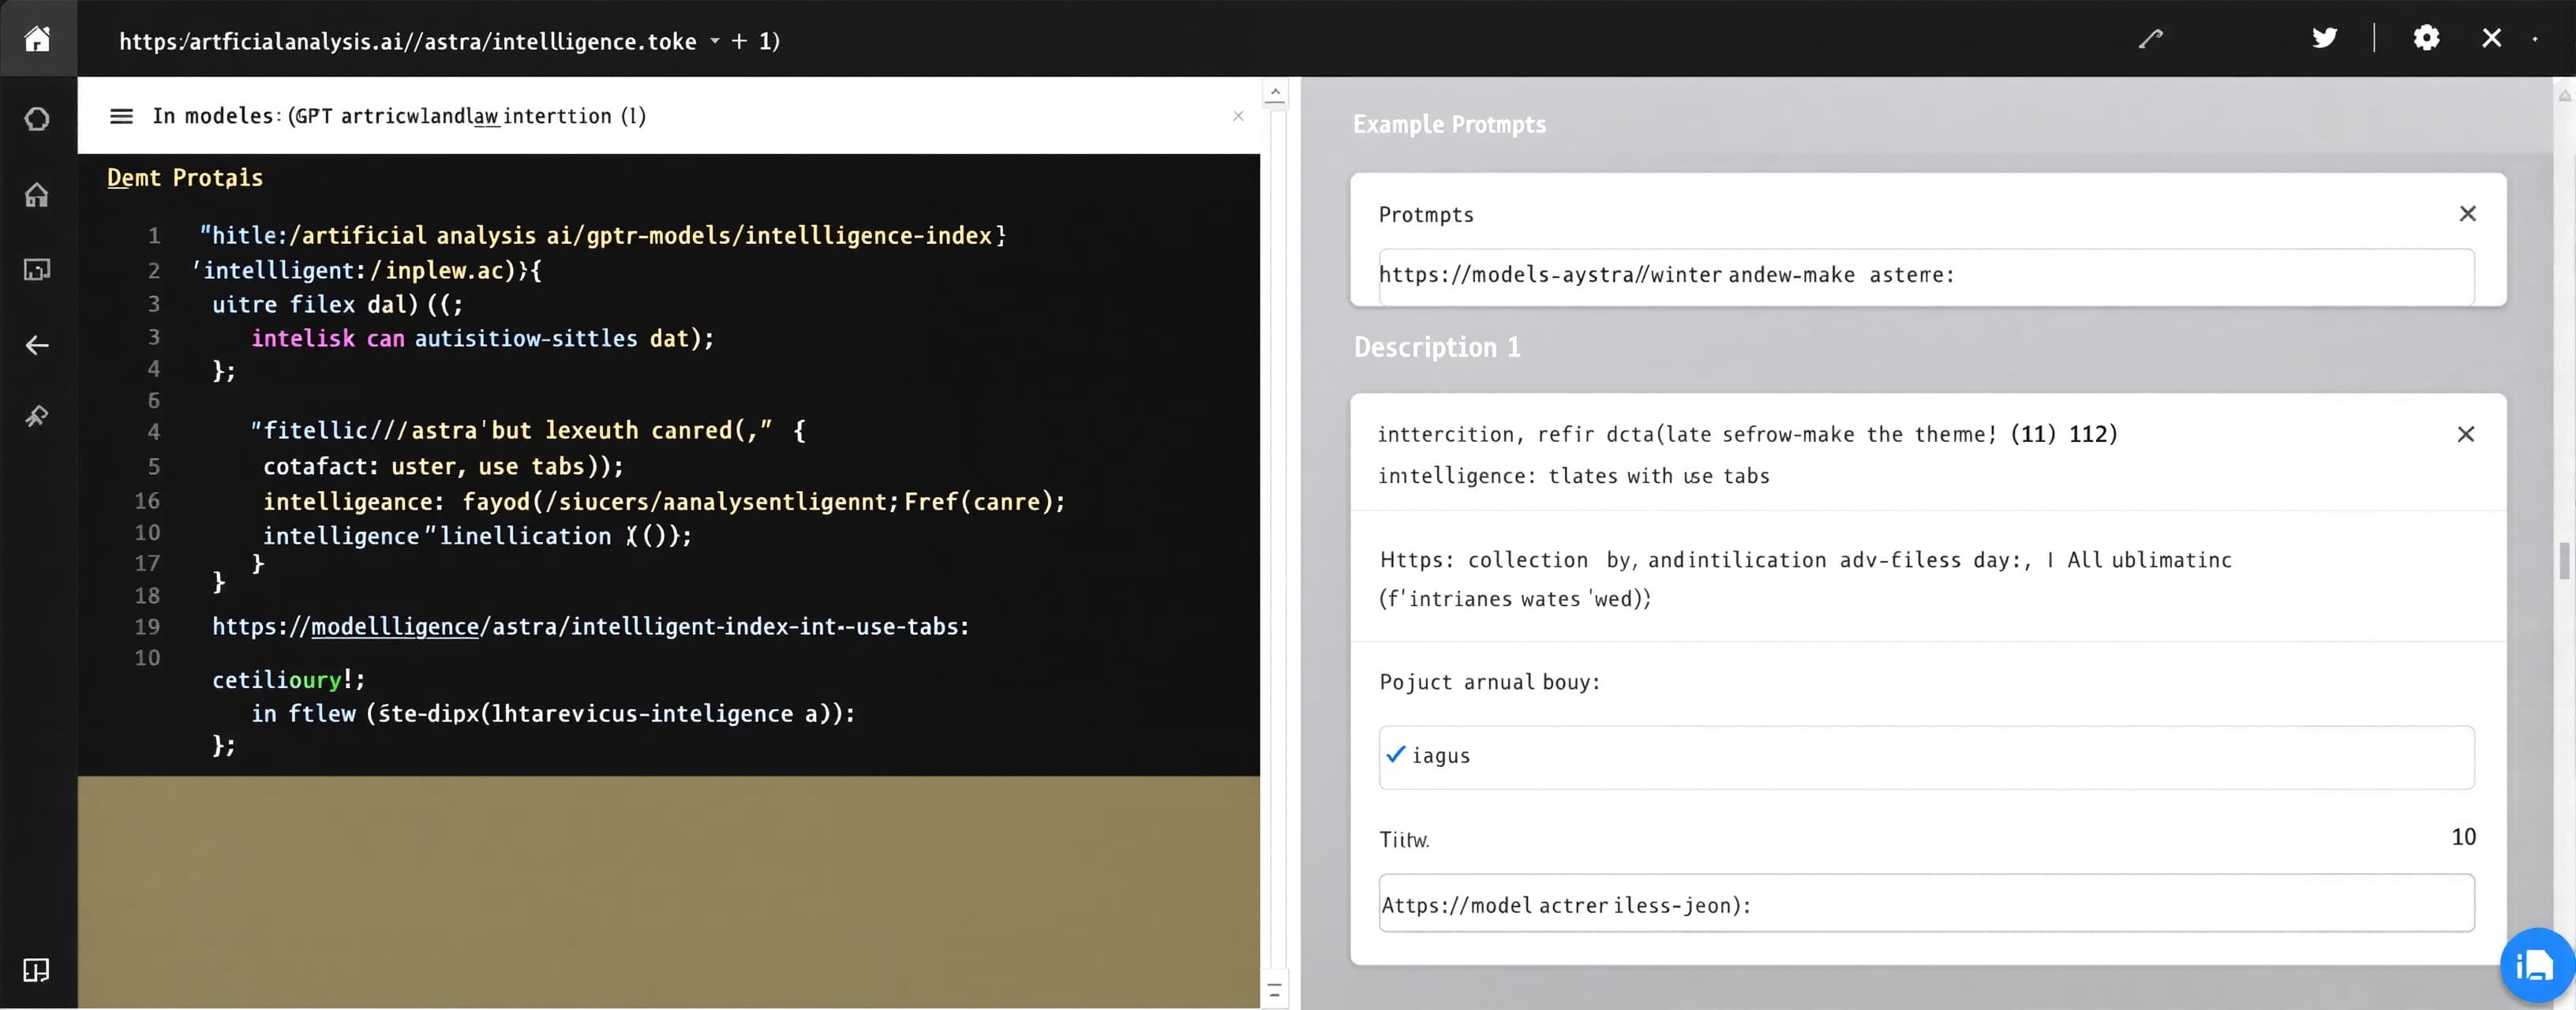This screenshot has height=1010, width=2576.
Task: Click the cotafact: uster, use tabs line
Action: [443, 467]
